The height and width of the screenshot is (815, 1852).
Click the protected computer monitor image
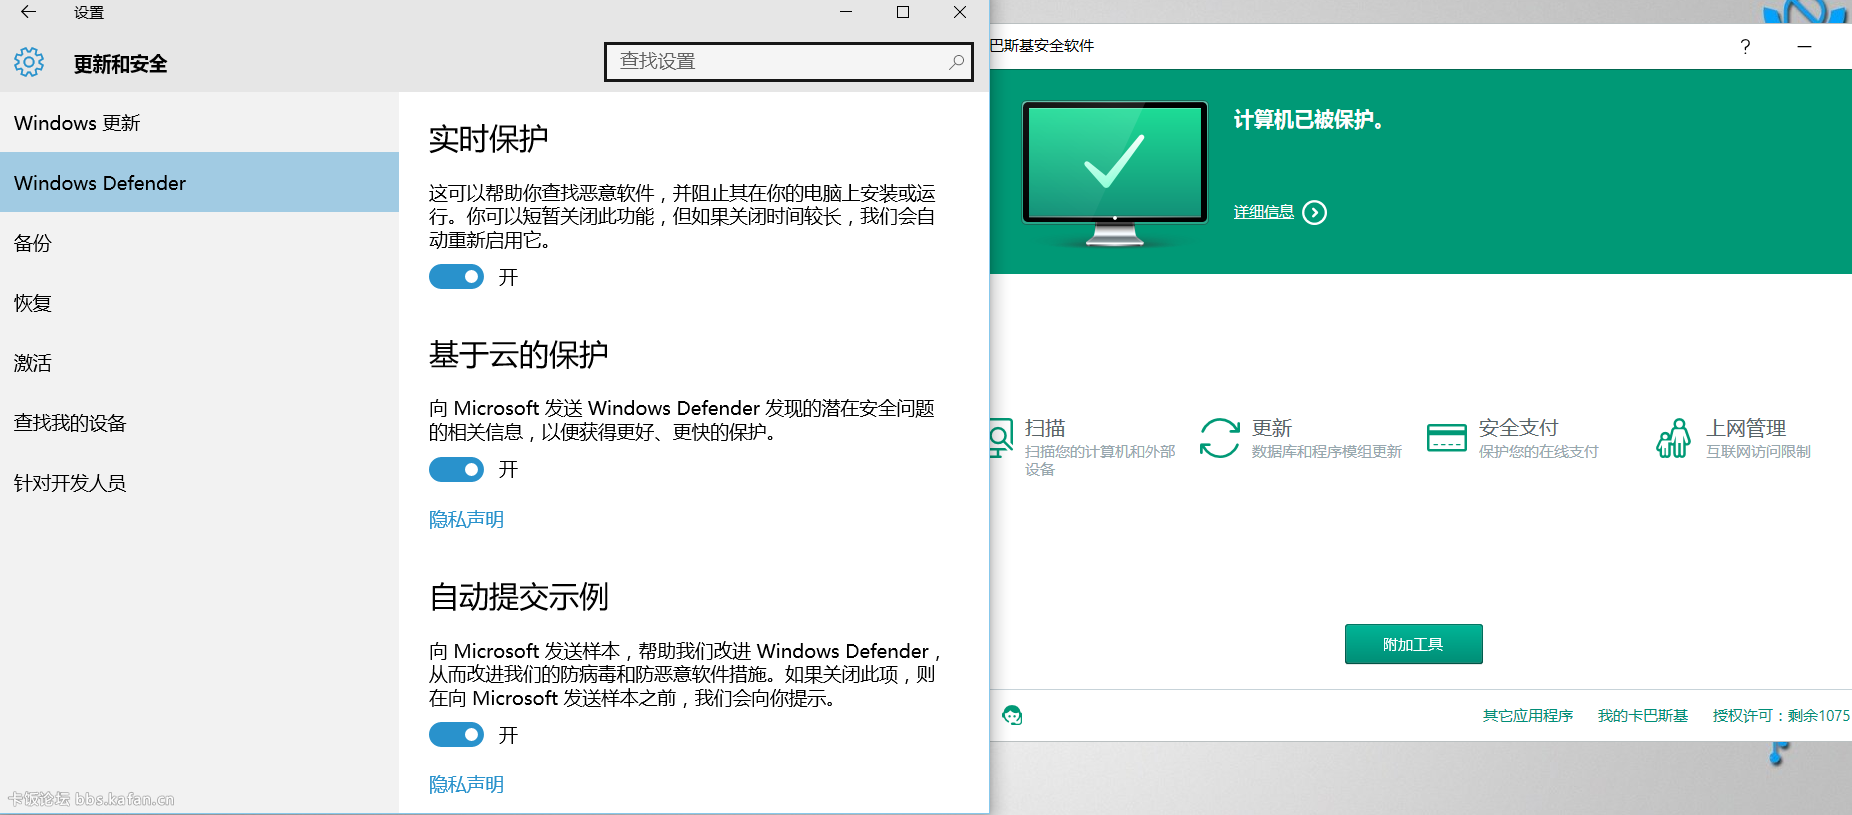click(x=1115, y=173)
